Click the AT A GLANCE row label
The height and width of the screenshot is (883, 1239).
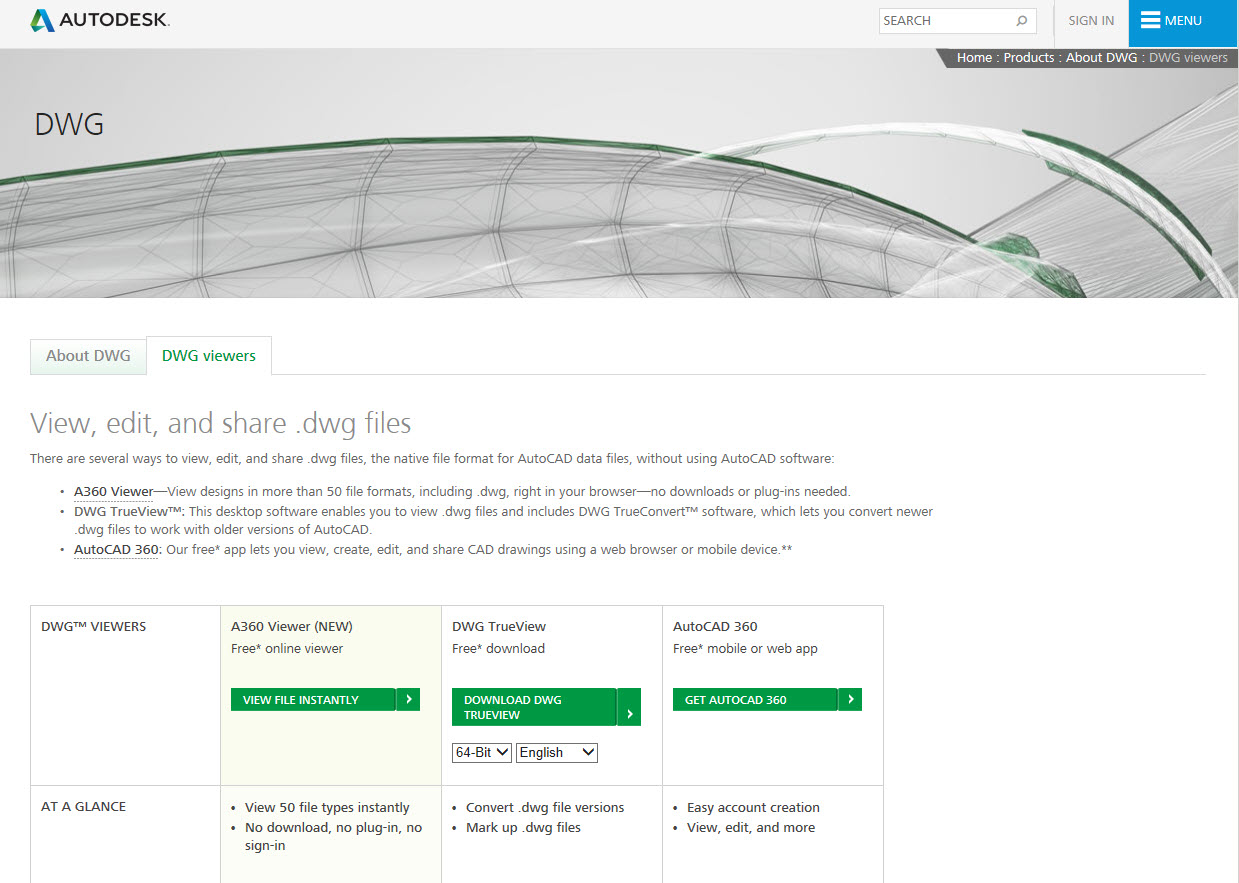(x=84, y=806)
